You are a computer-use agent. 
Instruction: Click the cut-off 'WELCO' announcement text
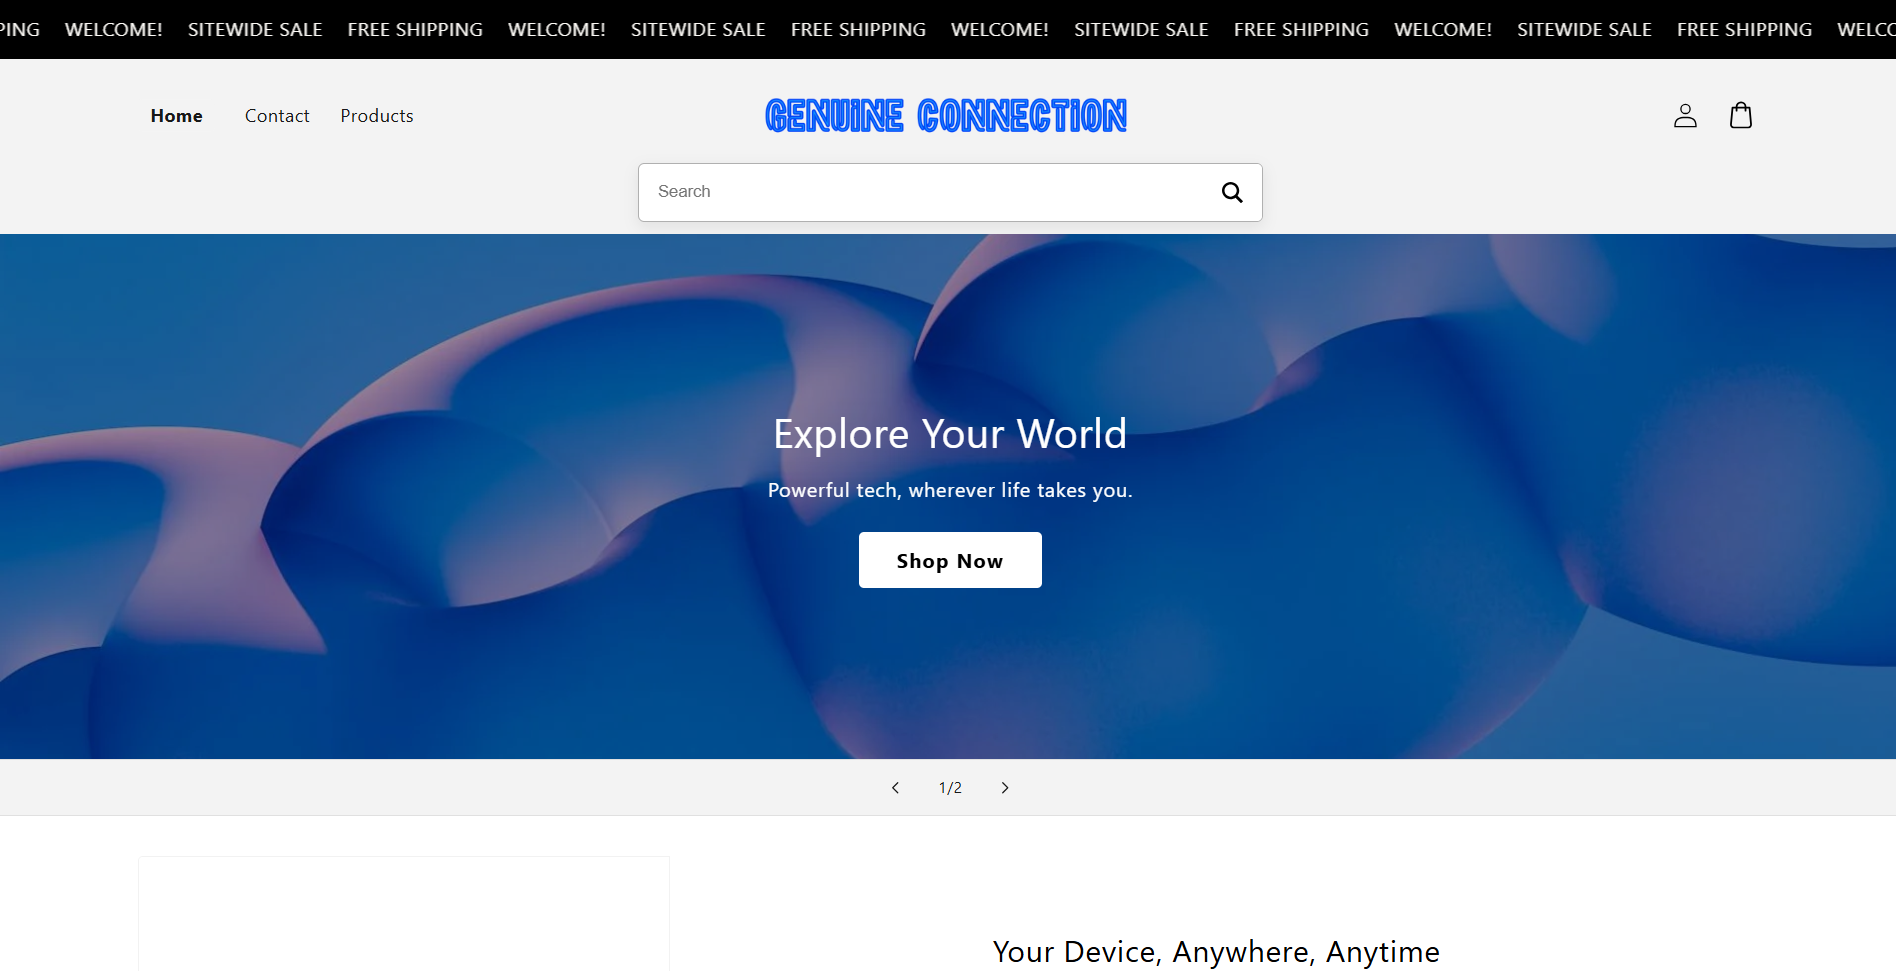1865,30
